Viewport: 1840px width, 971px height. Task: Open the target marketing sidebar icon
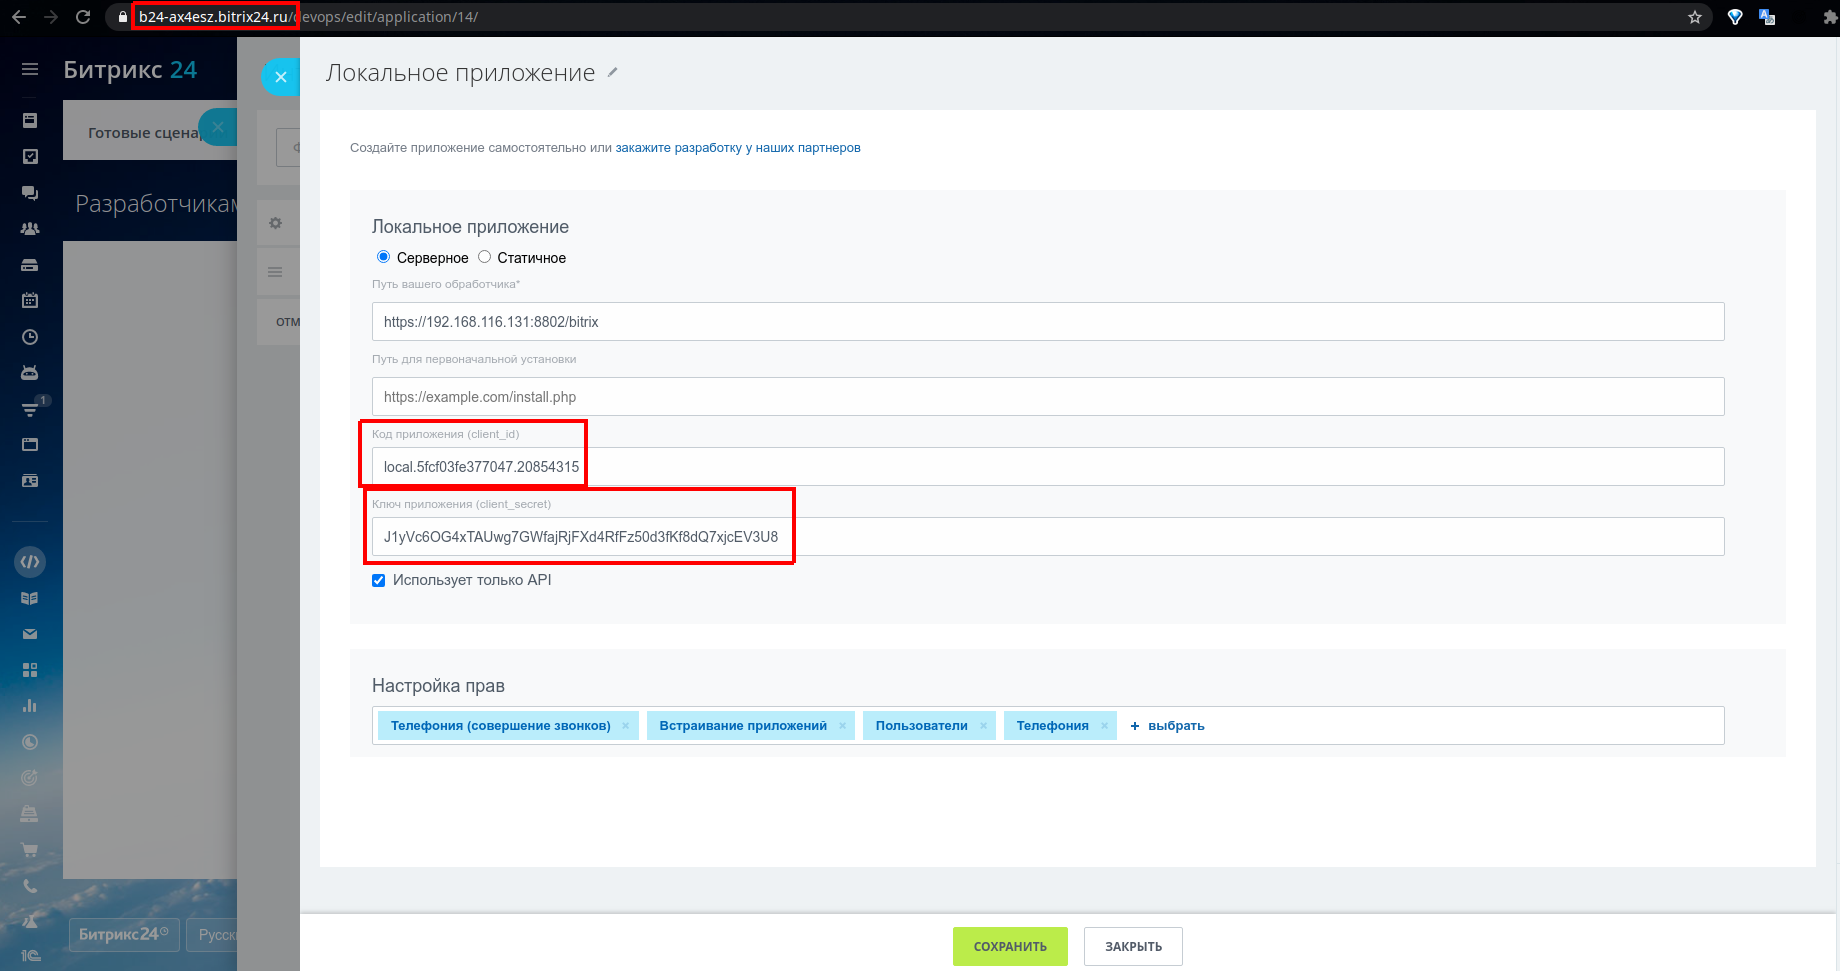pos(30,777)
